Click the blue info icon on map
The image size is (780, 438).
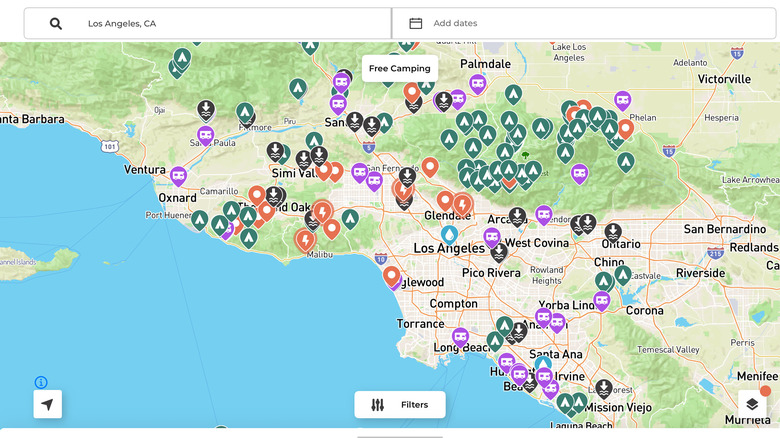41,382
